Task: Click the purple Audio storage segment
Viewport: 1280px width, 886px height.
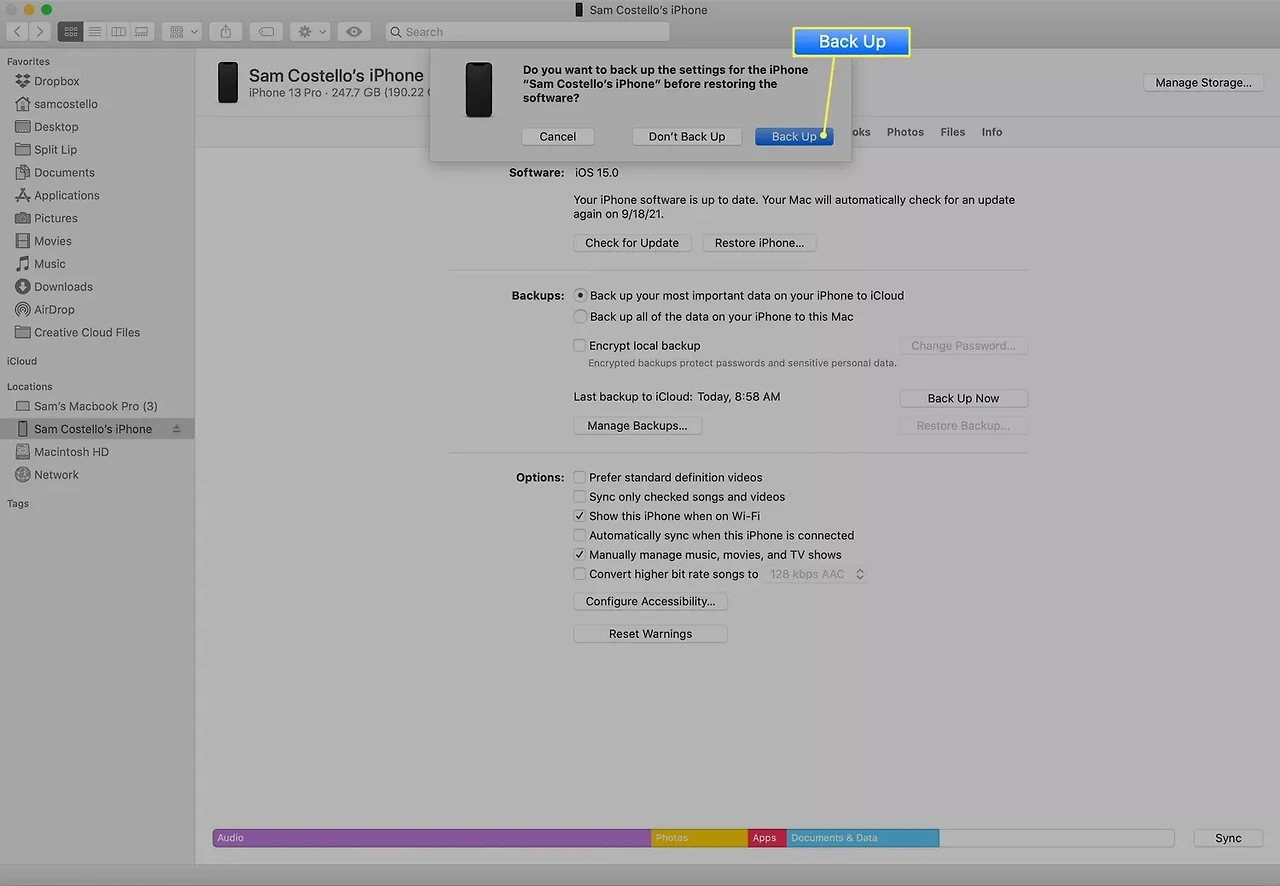Action: [x=432, y=838]
